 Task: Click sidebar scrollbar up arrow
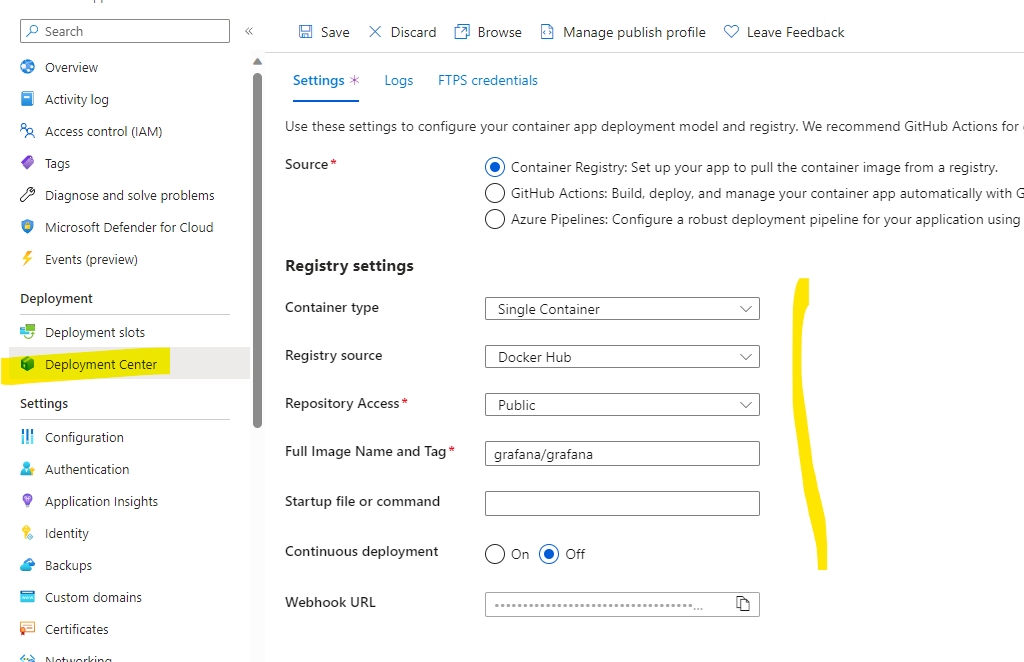click(257, 61)
